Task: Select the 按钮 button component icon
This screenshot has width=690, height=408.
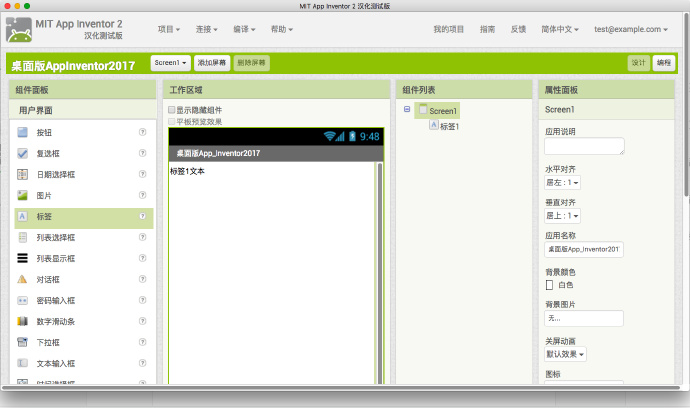Action: [22, 132]
